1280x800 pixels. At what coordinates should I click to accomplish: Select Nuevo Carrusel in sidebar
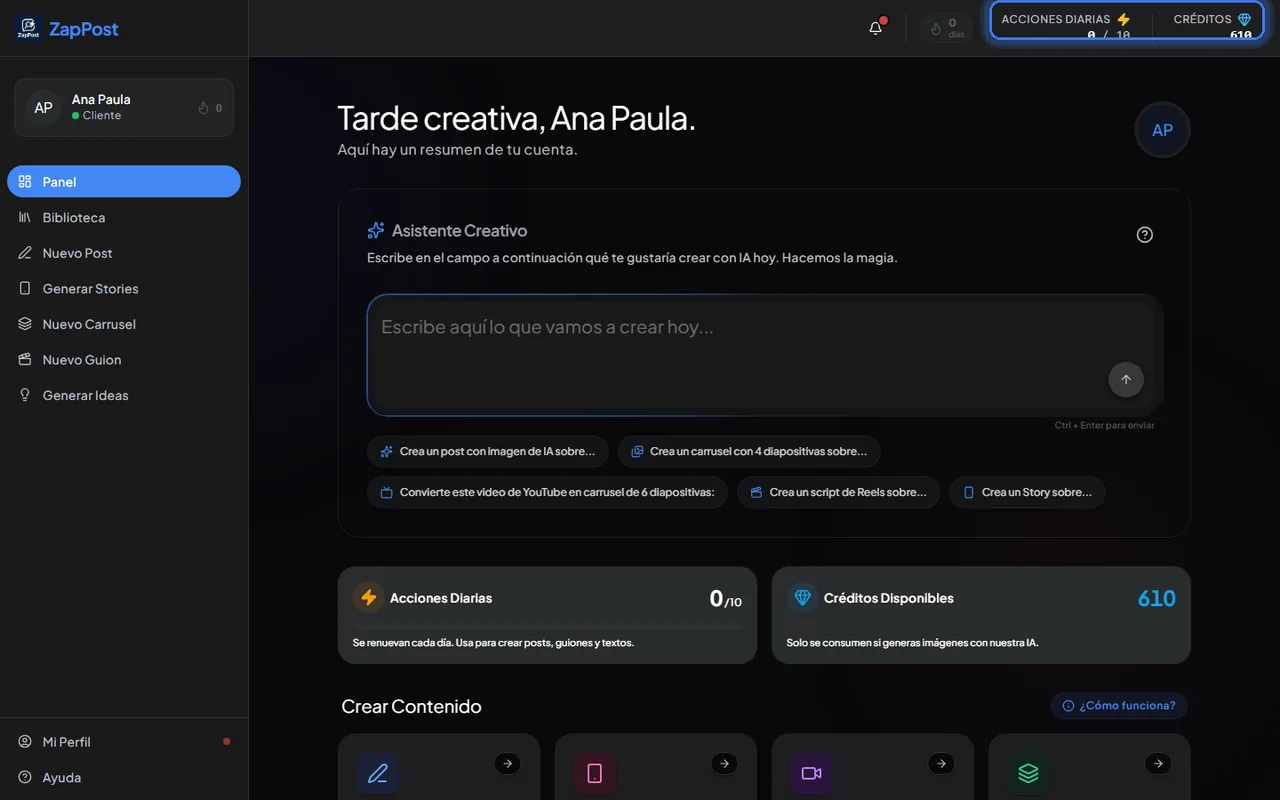(x=124, y=324)
